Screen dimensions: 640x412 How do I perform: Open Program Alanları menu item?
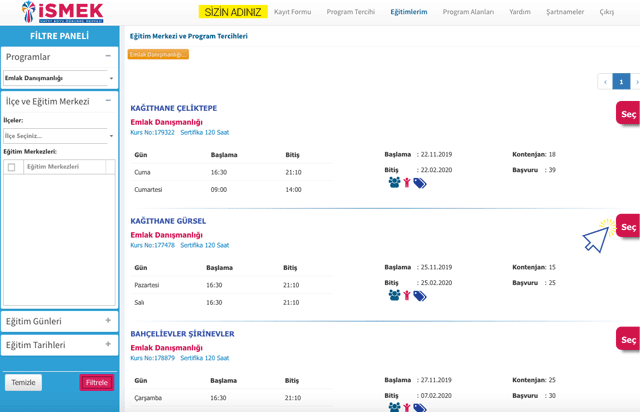468,12
